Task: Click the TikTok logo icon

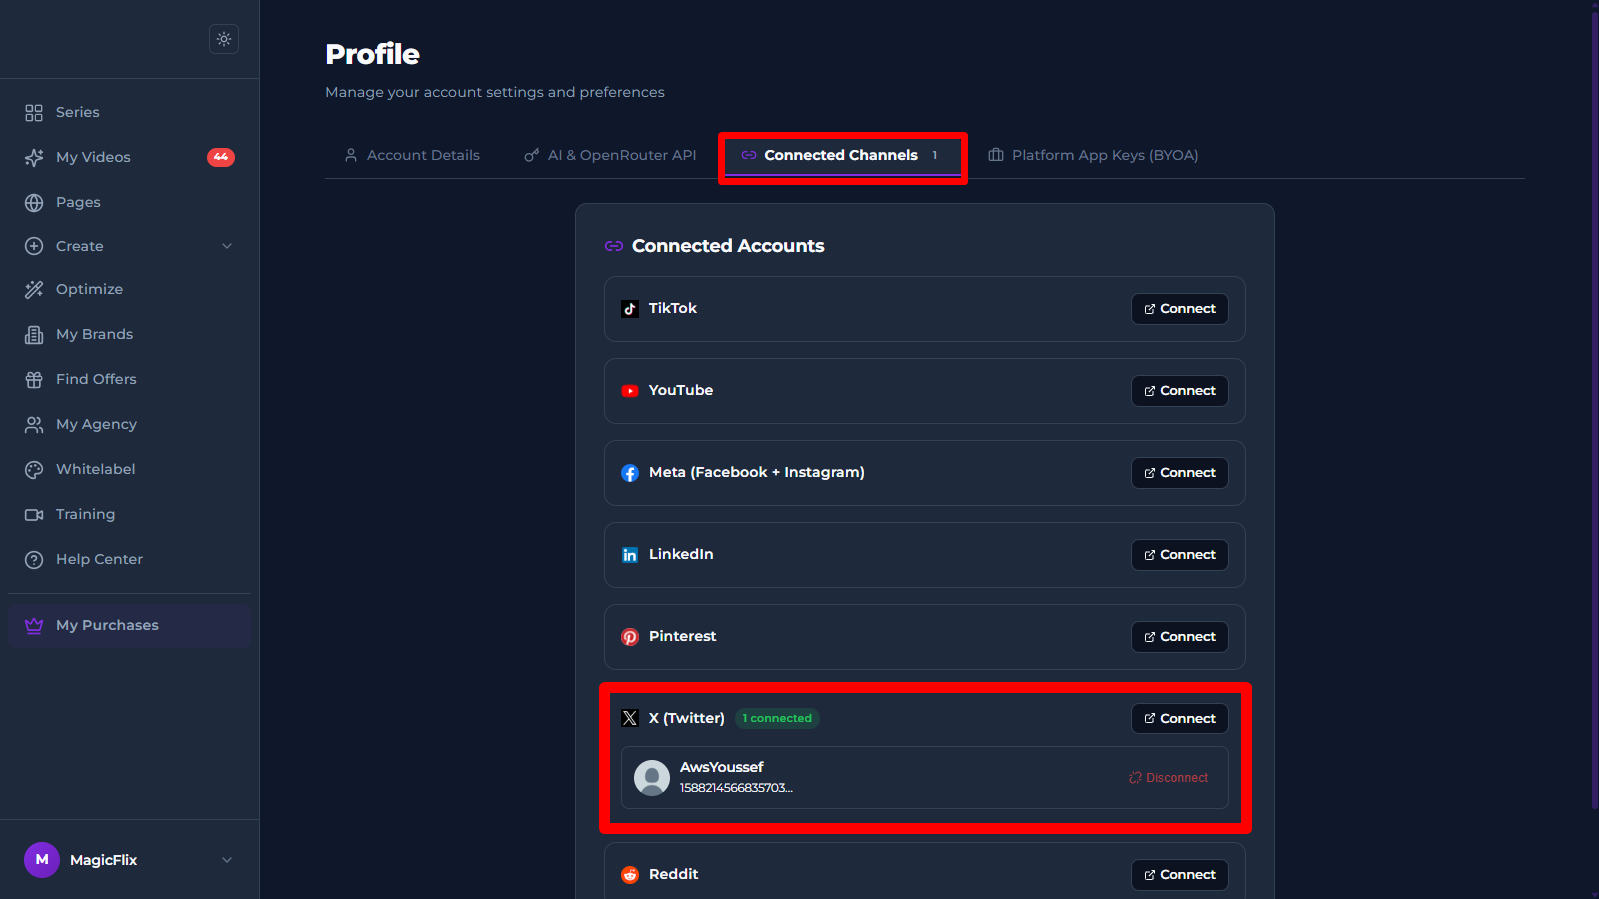Action: [630, 309]
